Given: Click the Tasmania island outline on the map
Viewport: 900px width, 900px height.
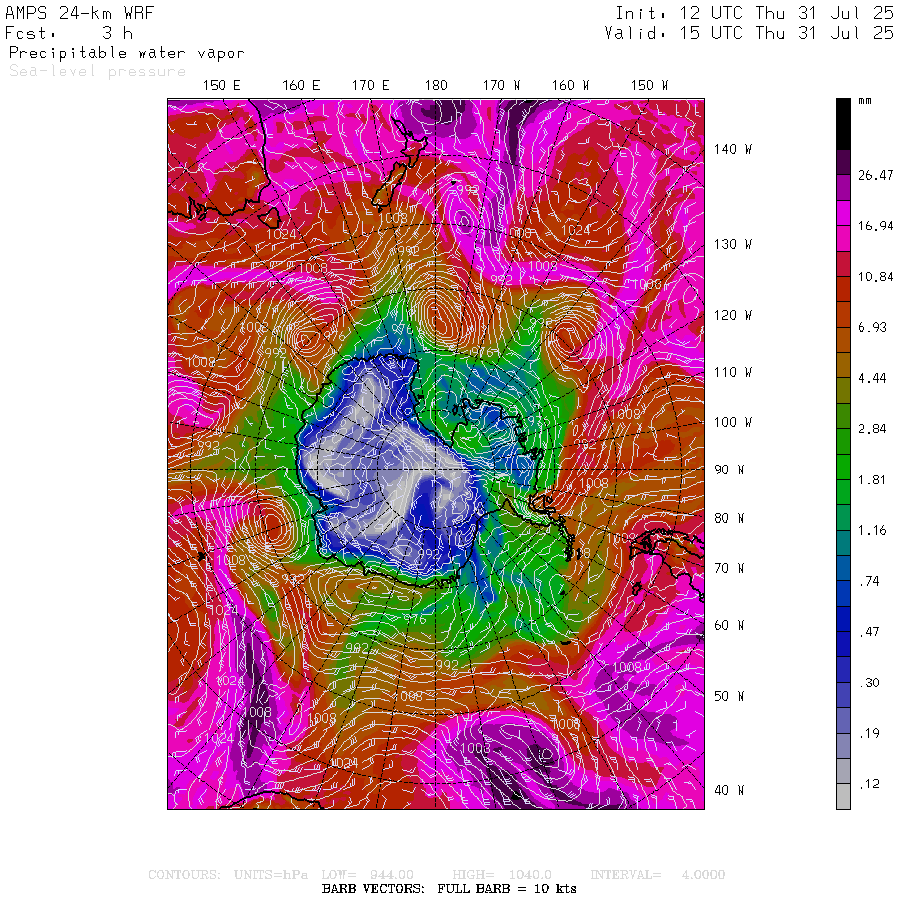Looking at the screenshot, I should point(270,218).
